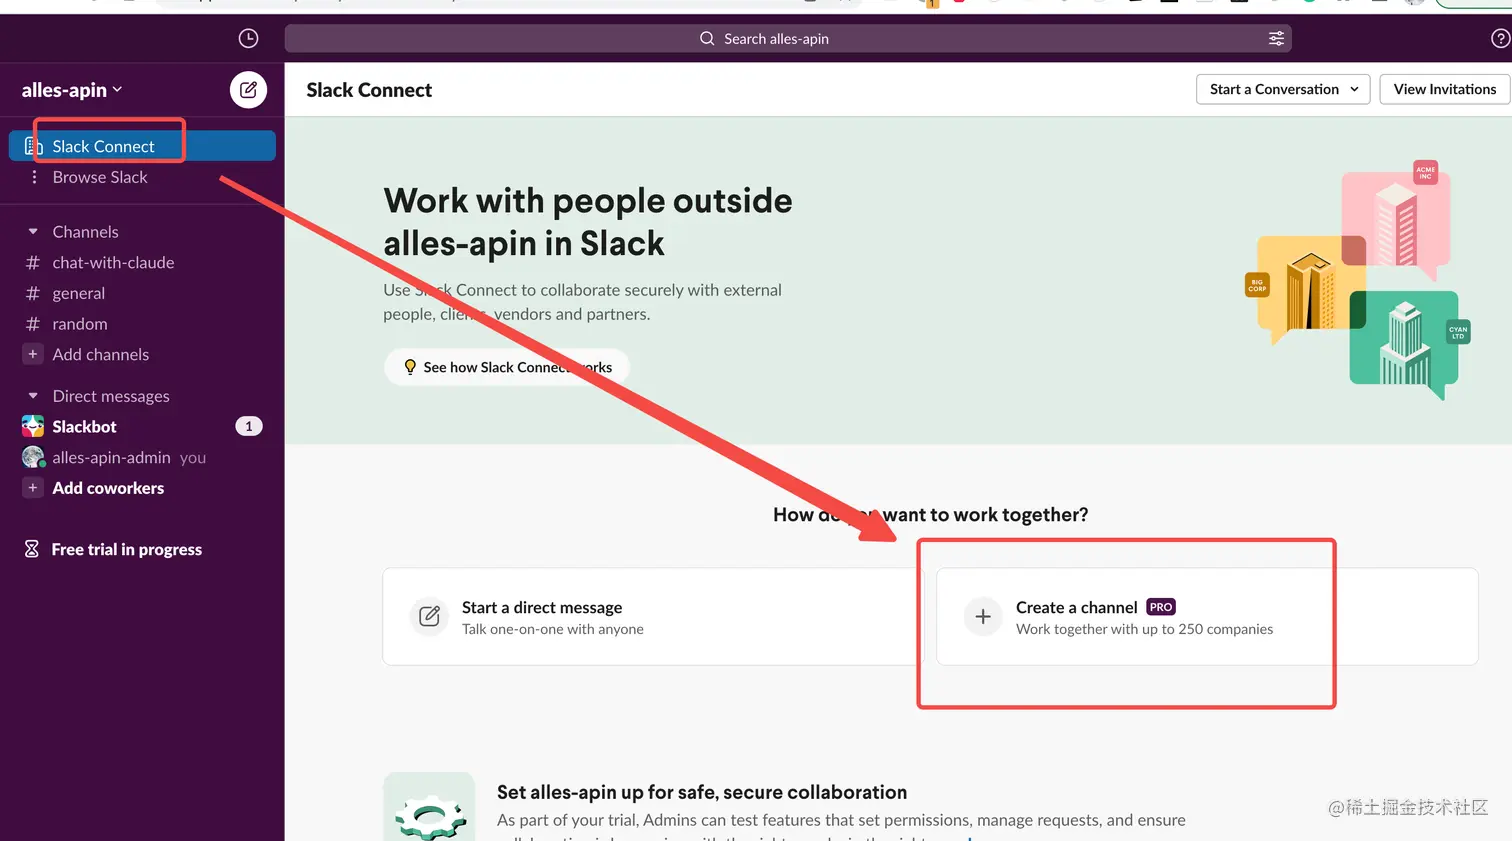
Task: Click the Slack Connect building icon
Action: (x=33, y=146)
